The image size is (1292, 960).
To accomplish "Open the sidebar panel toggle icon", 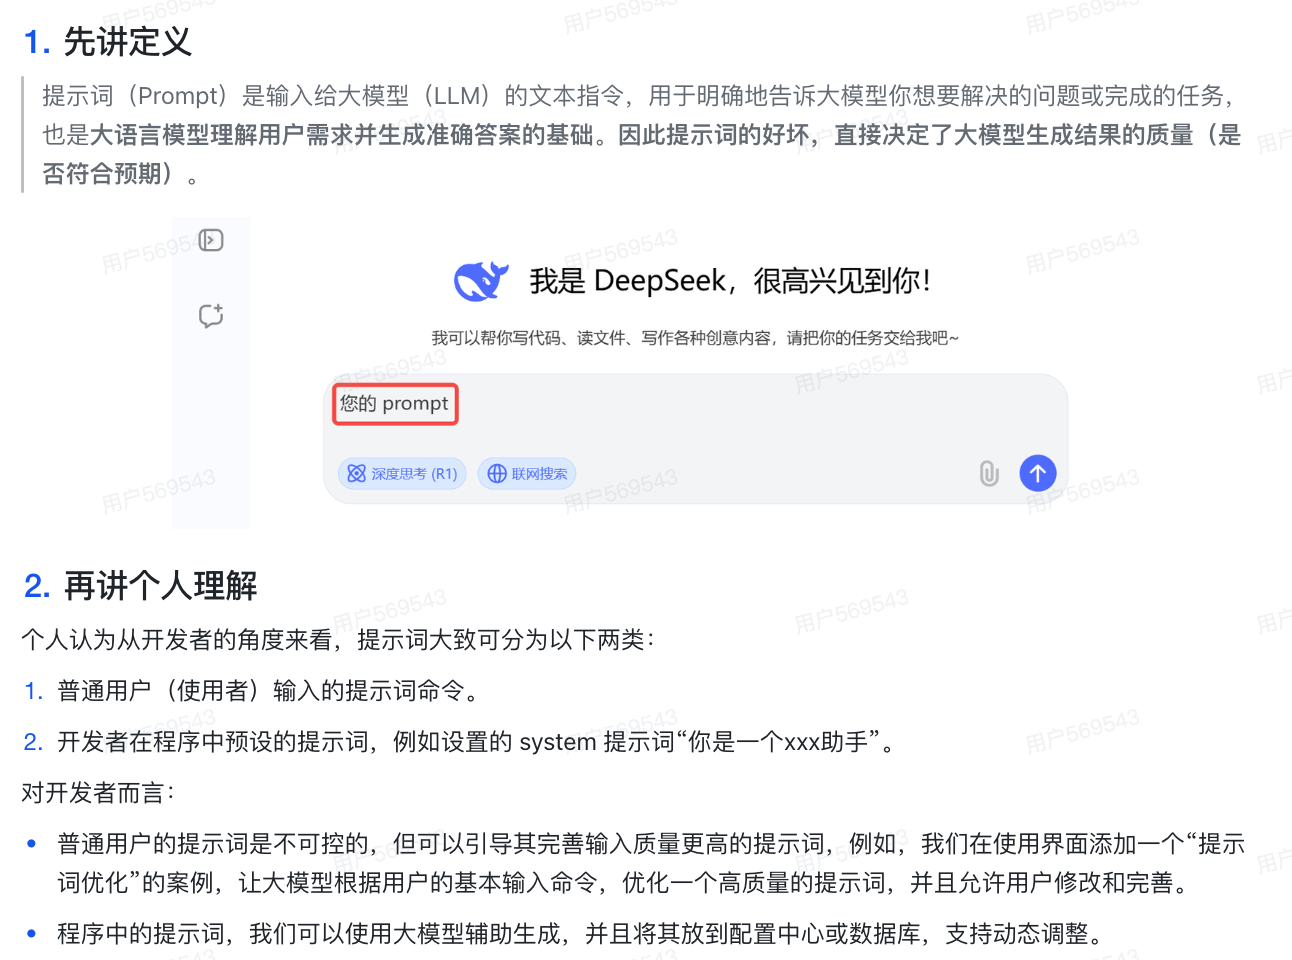I will pos(211,240).
